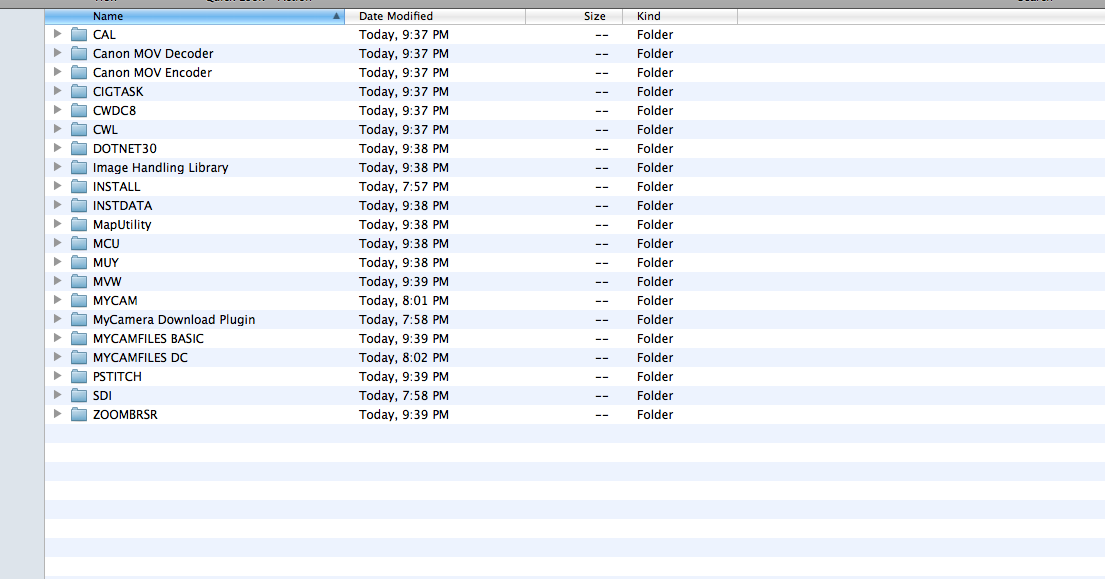Select the Image Handling Library name
Image resolution: width=1105 pixels, height=579 pixels.
click(161, 168)
